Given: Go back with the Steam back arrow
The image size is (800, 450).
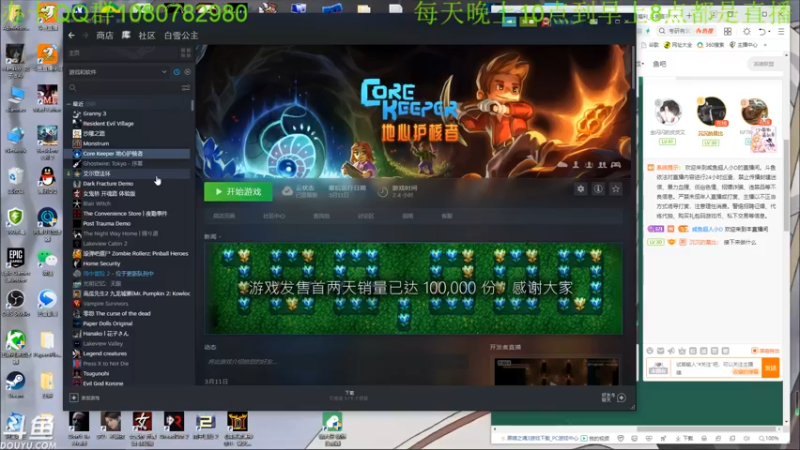Looking at the screenshot, I should pos(71,35).
